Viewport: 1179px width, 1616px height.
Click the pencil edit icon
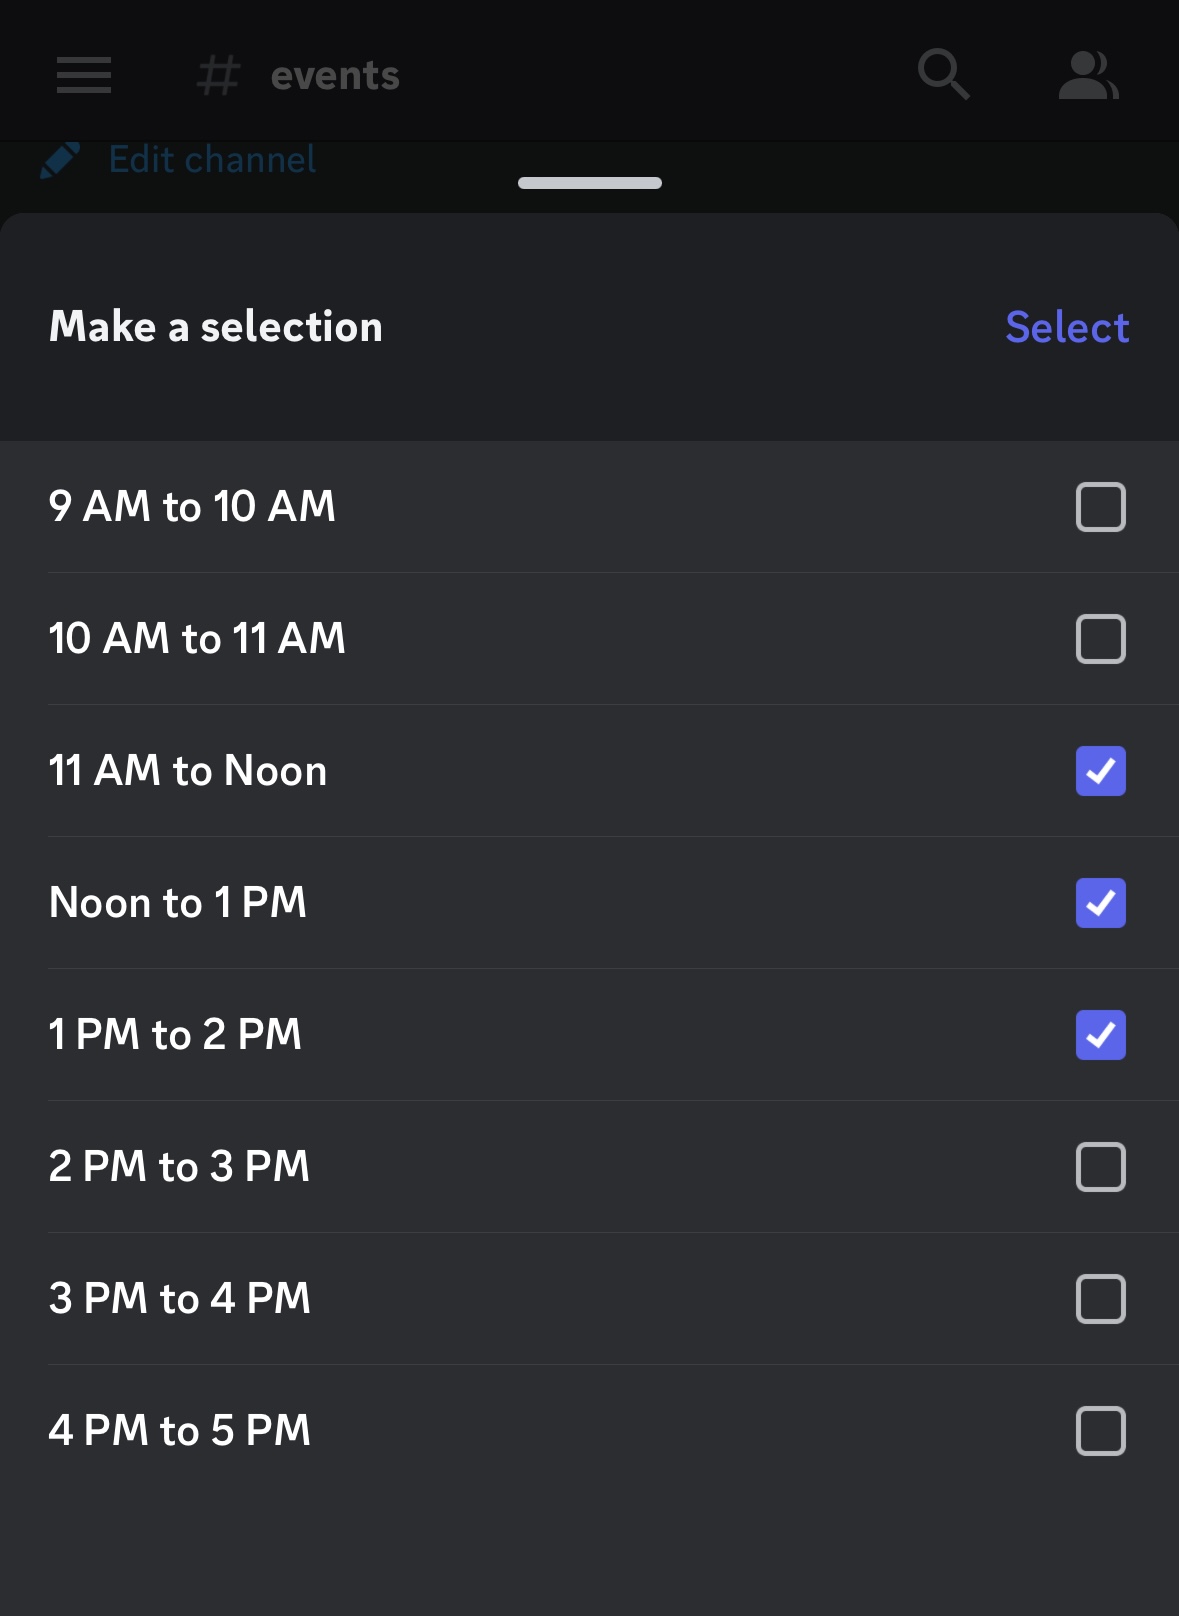pyautogui.click(x=60, y=160)
